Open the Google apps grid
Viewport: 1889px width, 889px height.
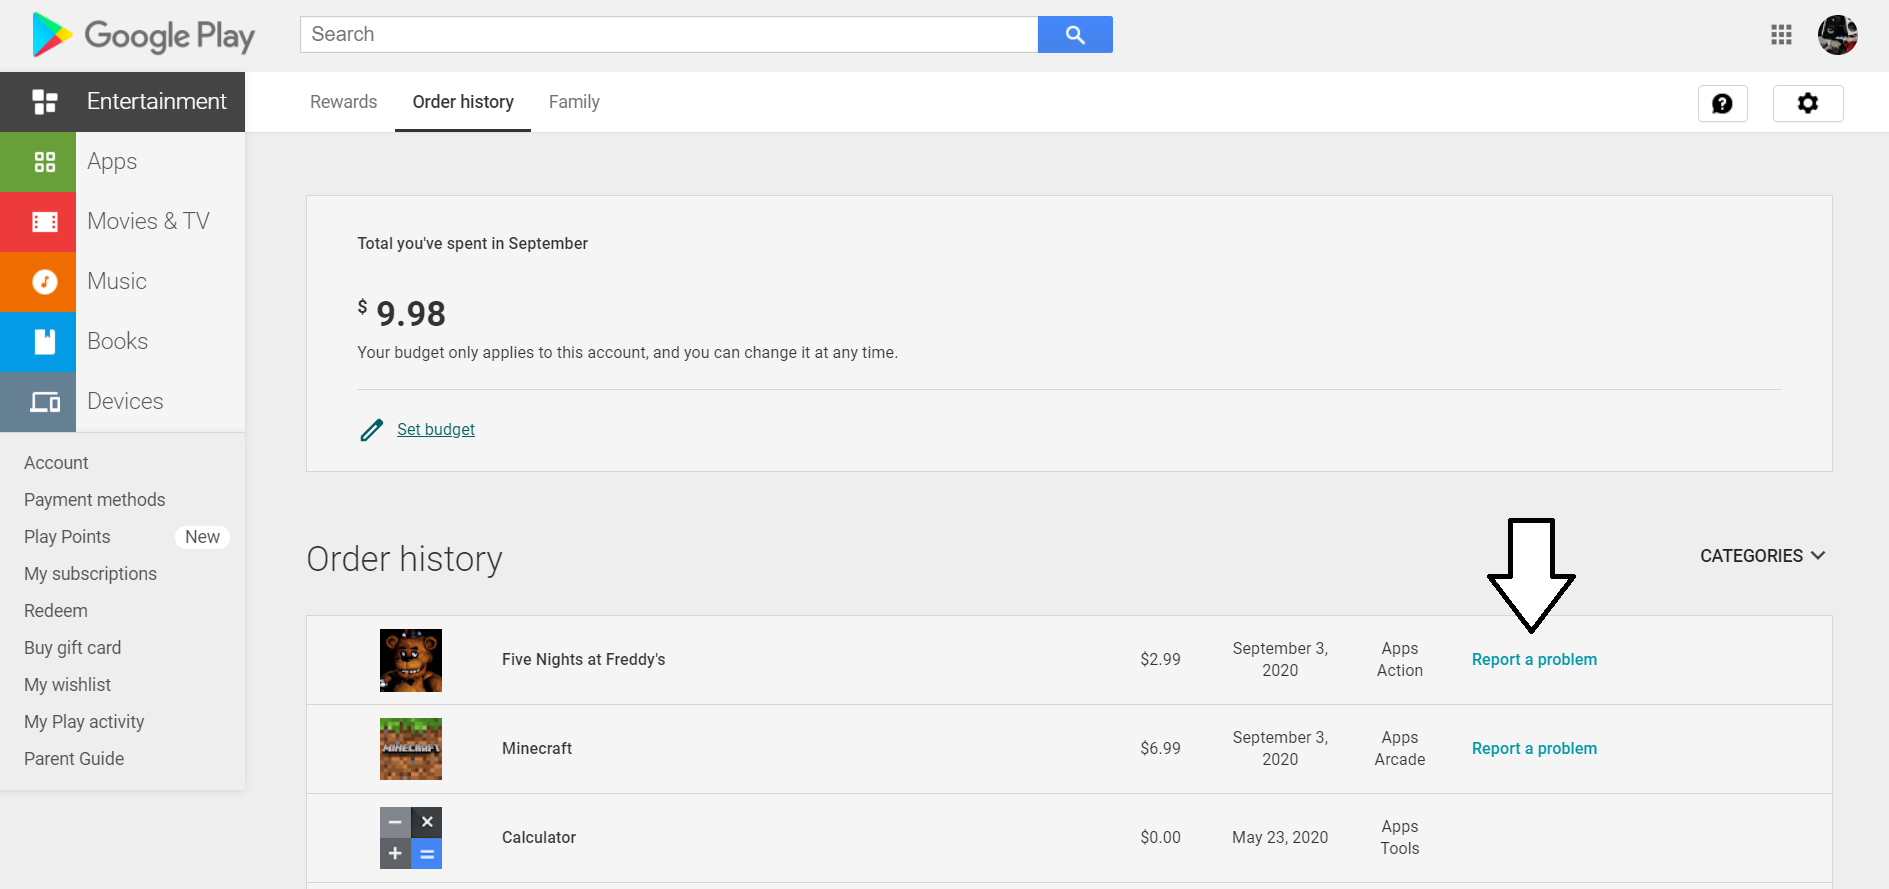point(1781,35)
